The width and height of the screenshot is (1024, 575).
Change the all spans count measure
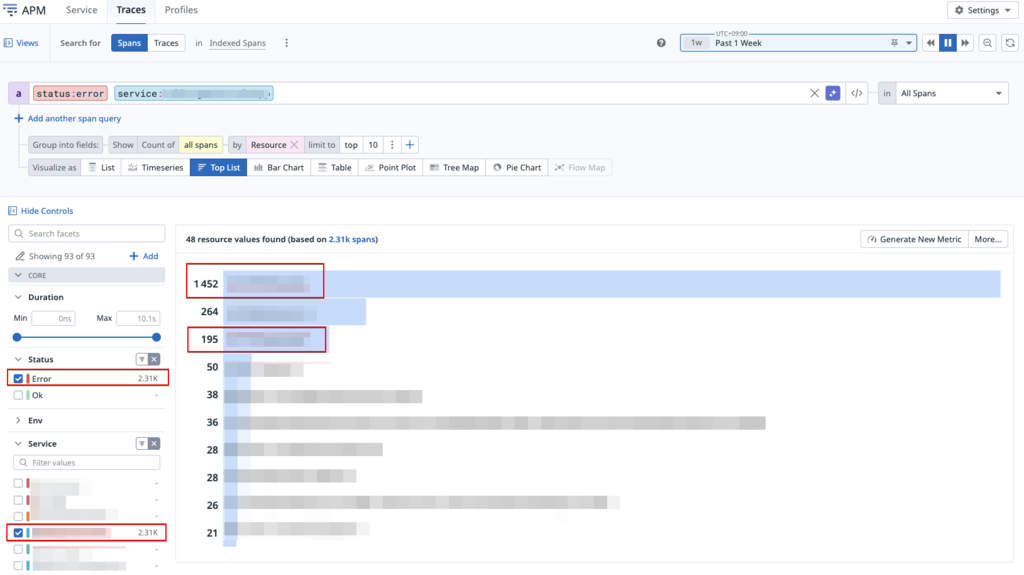[x=200, y=145]
